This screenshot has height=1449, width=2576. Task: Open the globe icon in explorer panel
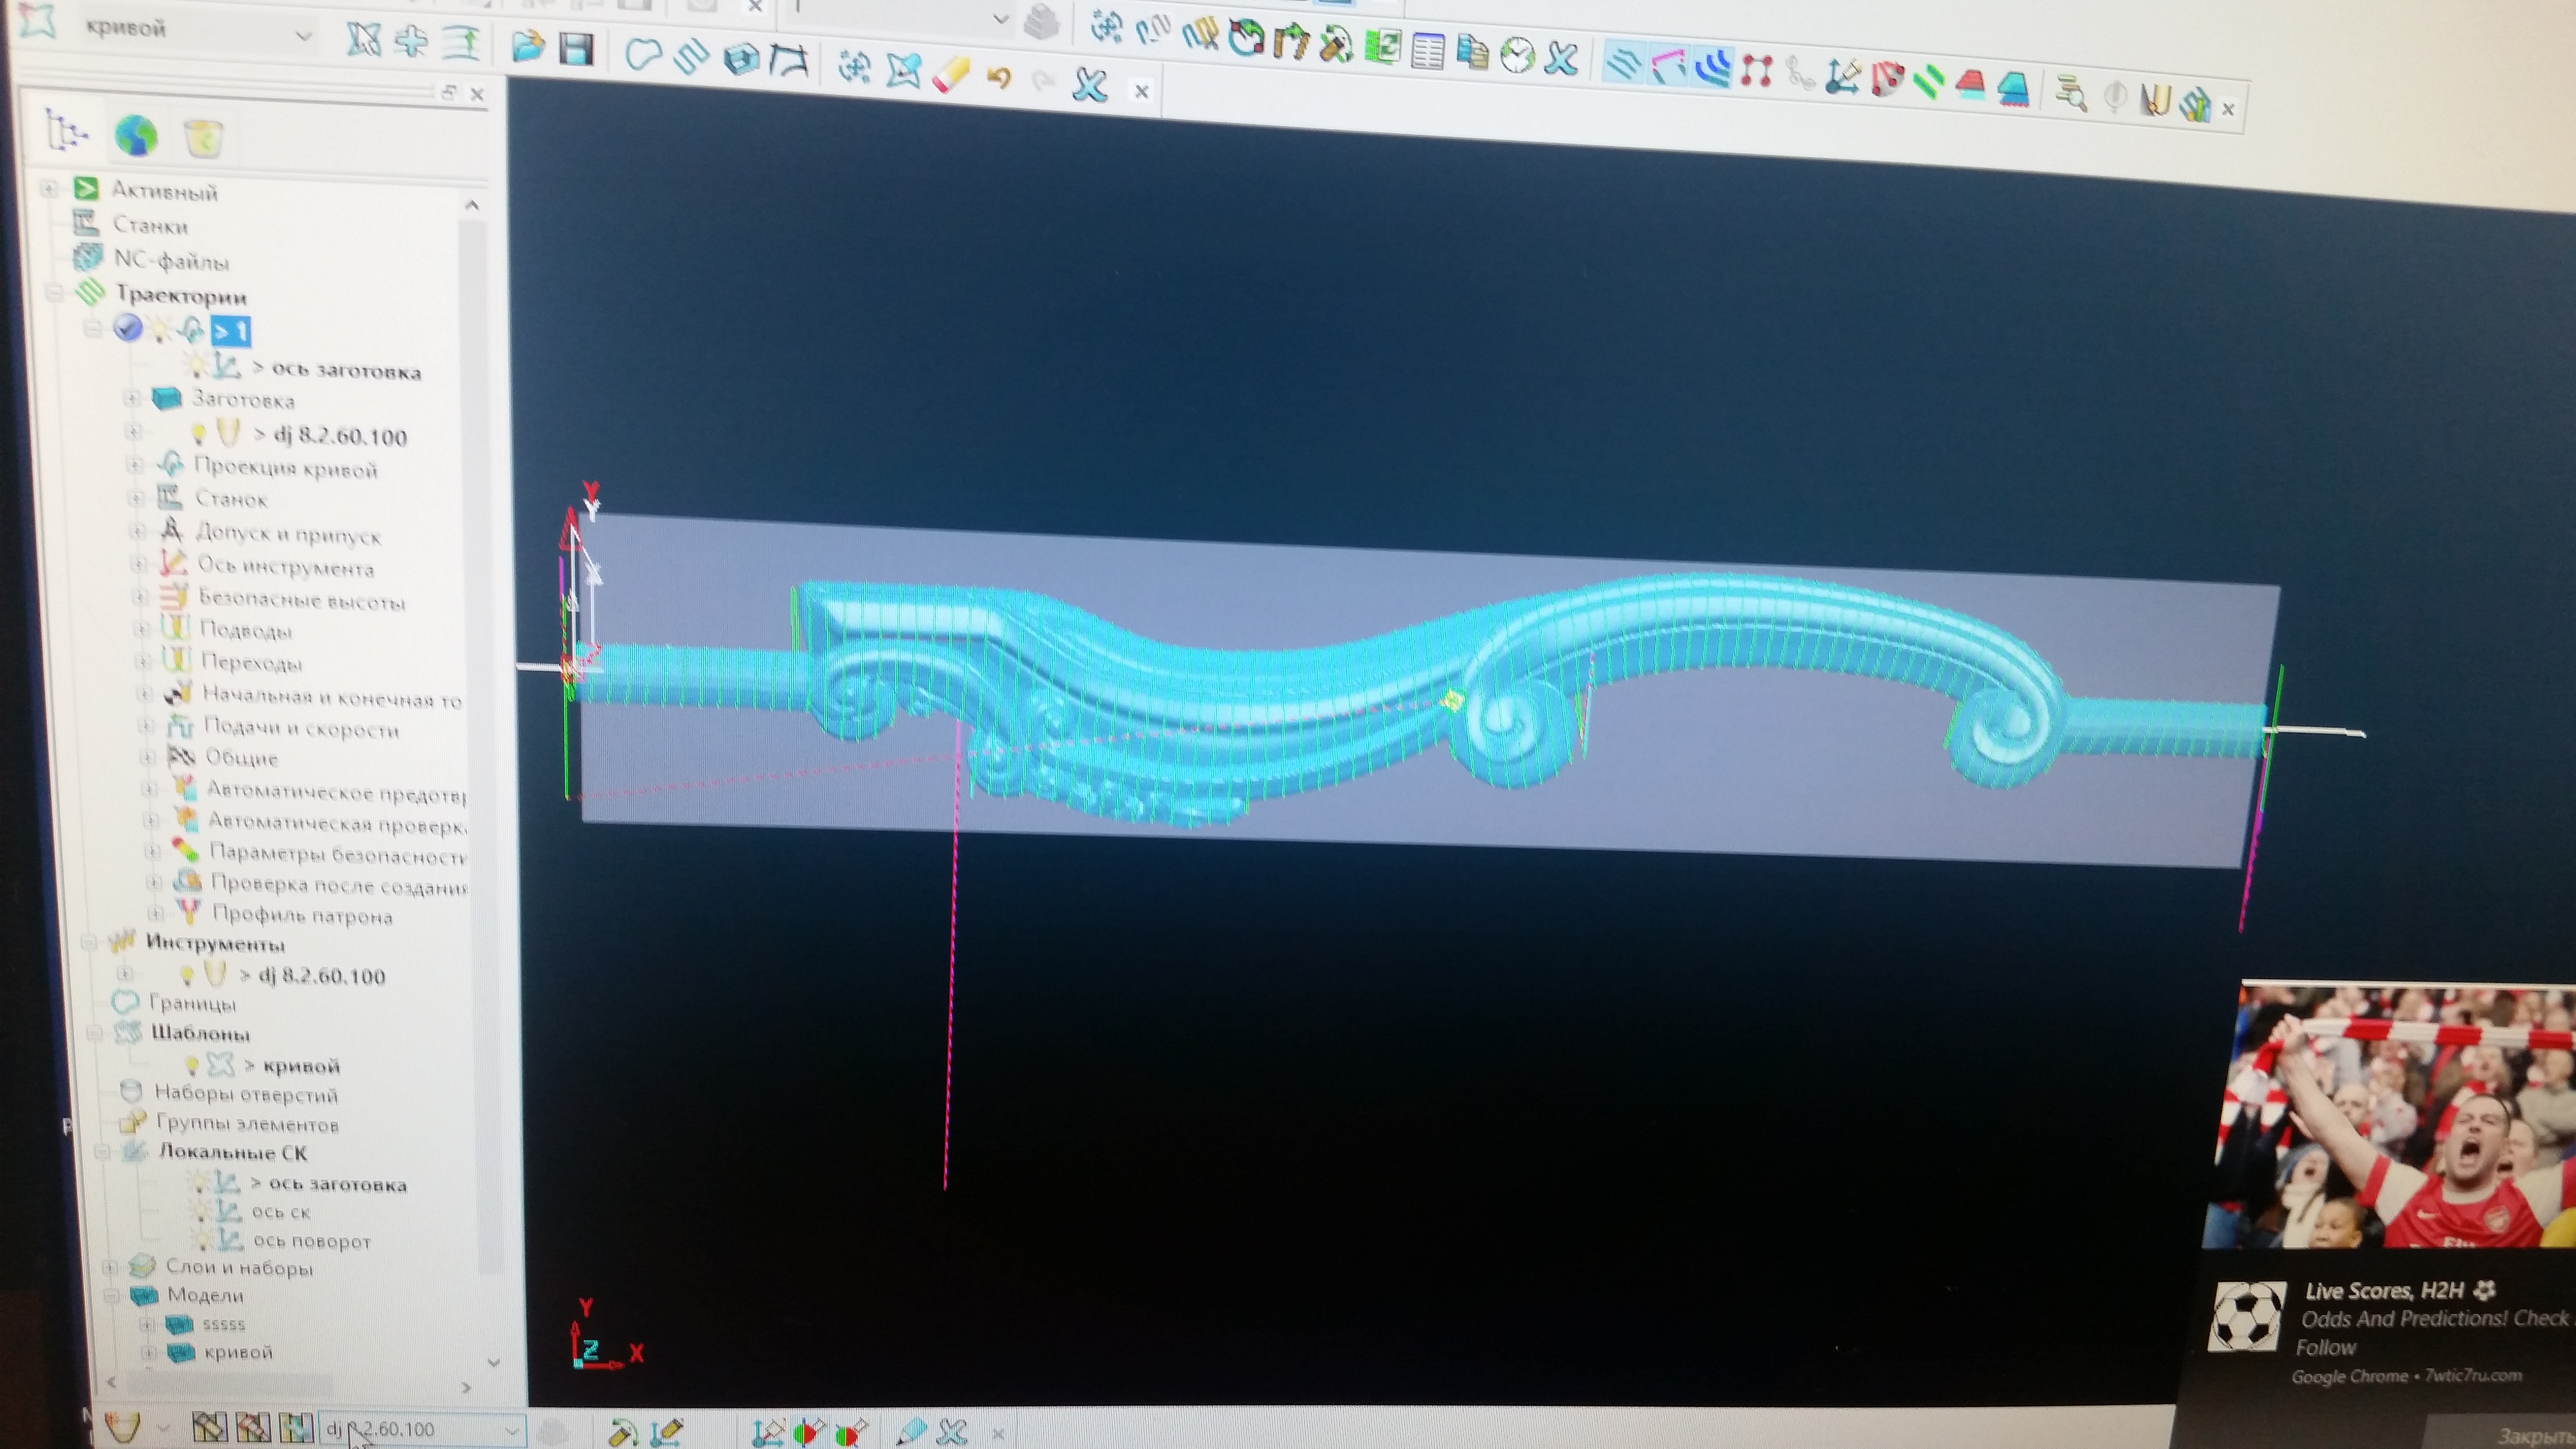pyautogui.click(x=136, y=135)
